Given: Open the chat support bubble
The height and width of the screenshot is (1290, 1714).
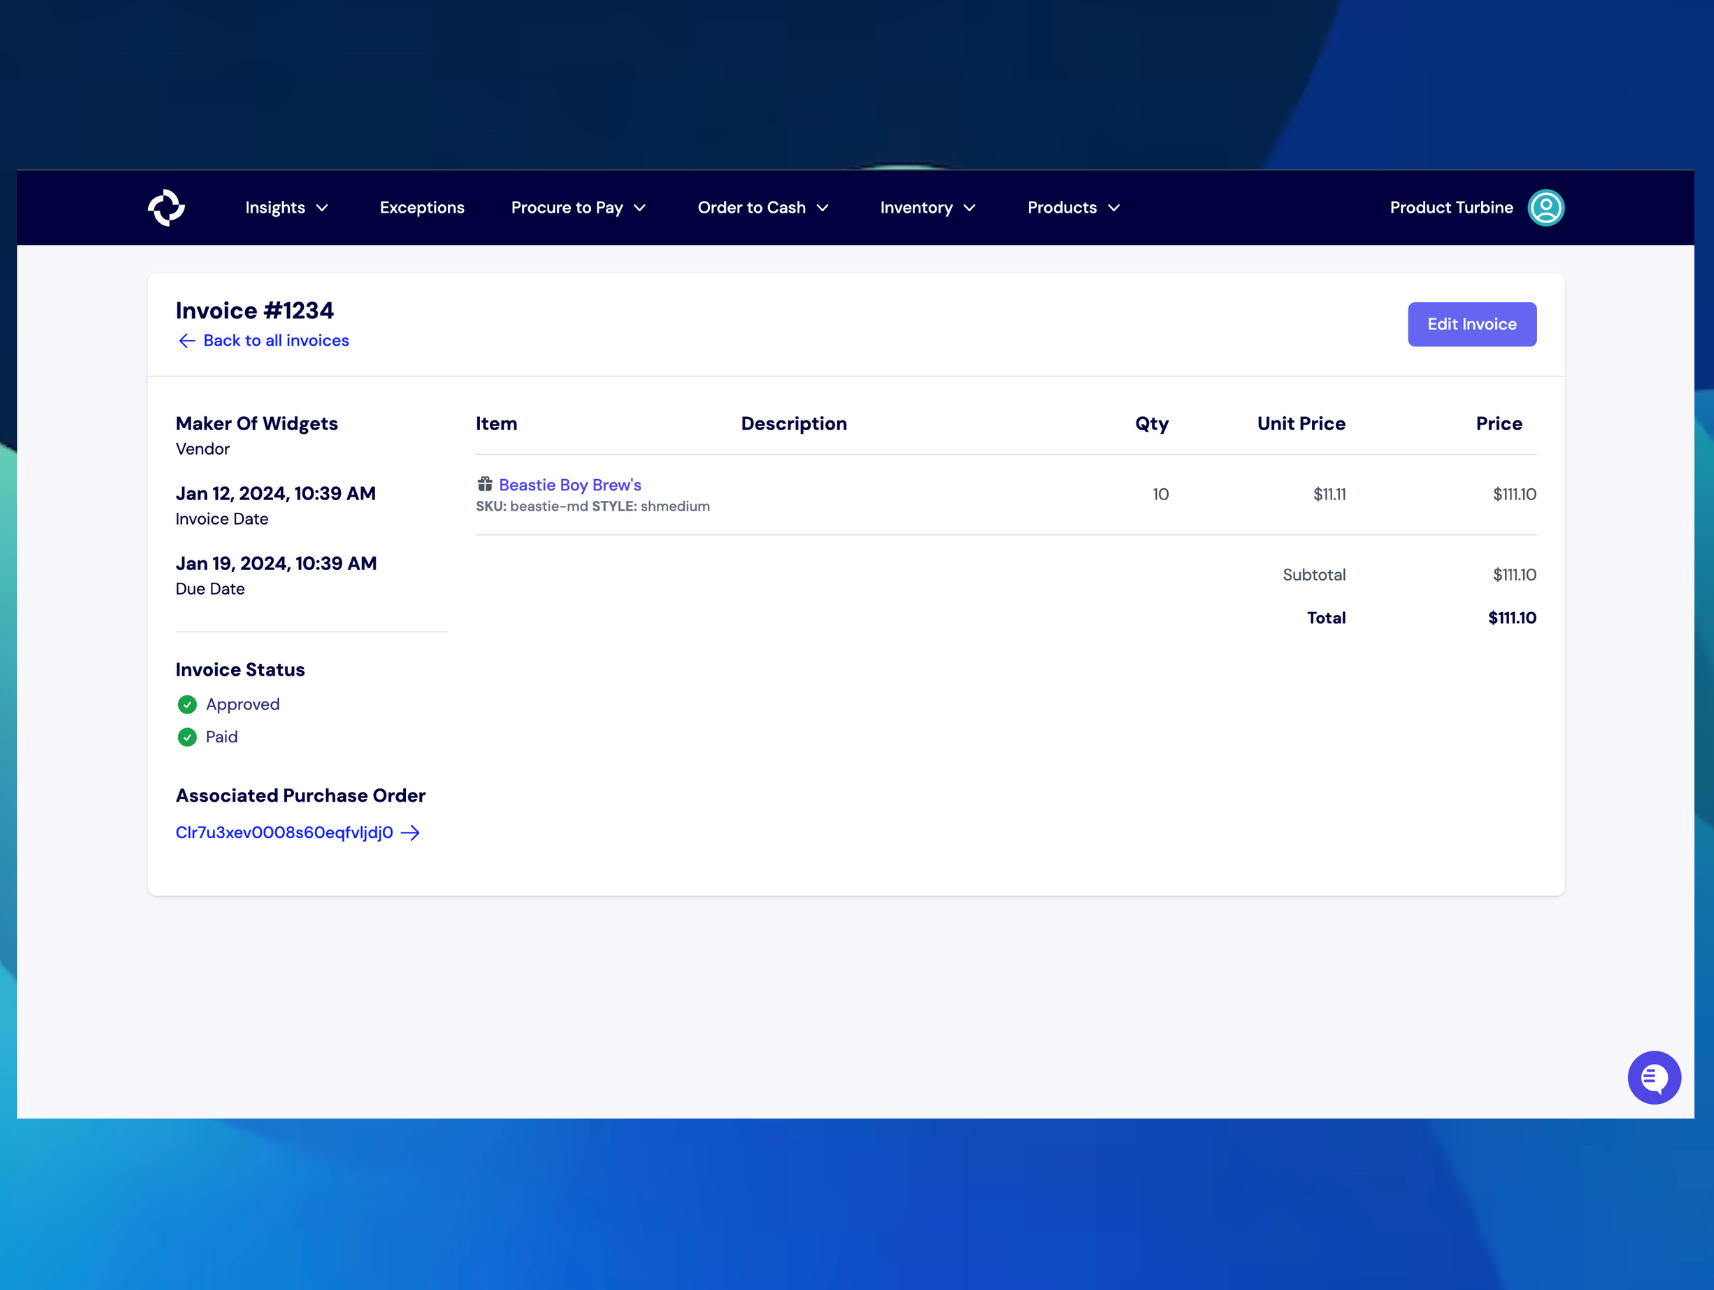Looking at the screenshot, I should (x=1654, y=1077).
